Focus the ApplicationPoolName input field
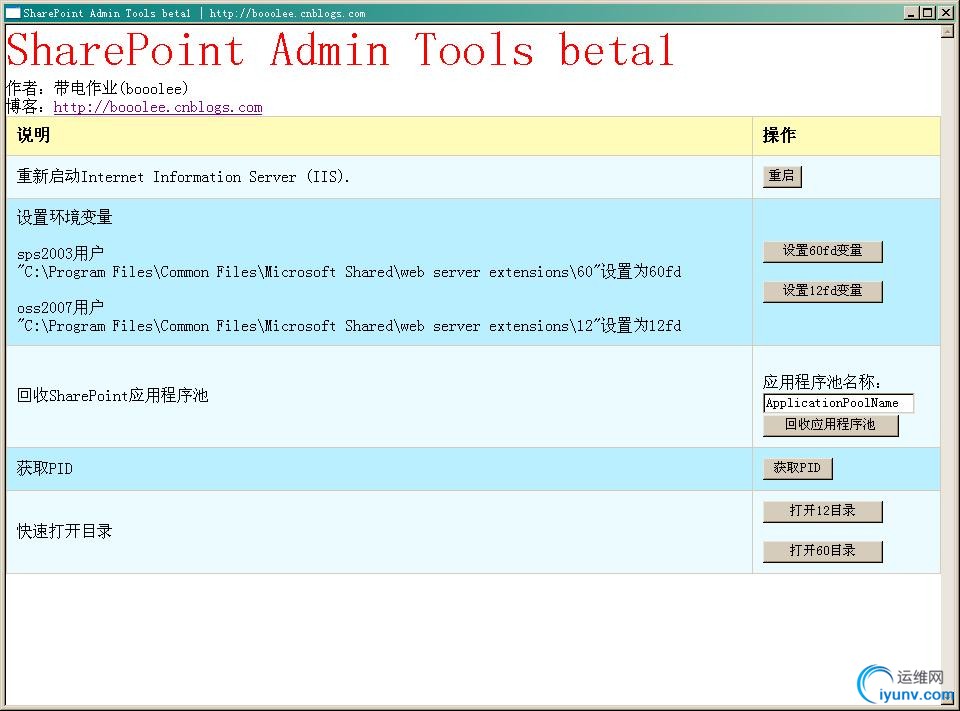Screen dimensions: 960x711 click(x=838, y=403)
